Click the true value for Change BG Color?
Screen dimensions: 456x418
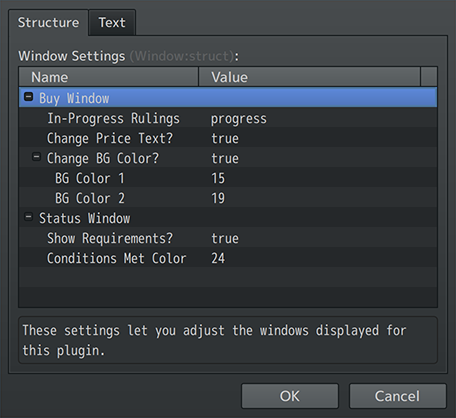click(225, 158)
